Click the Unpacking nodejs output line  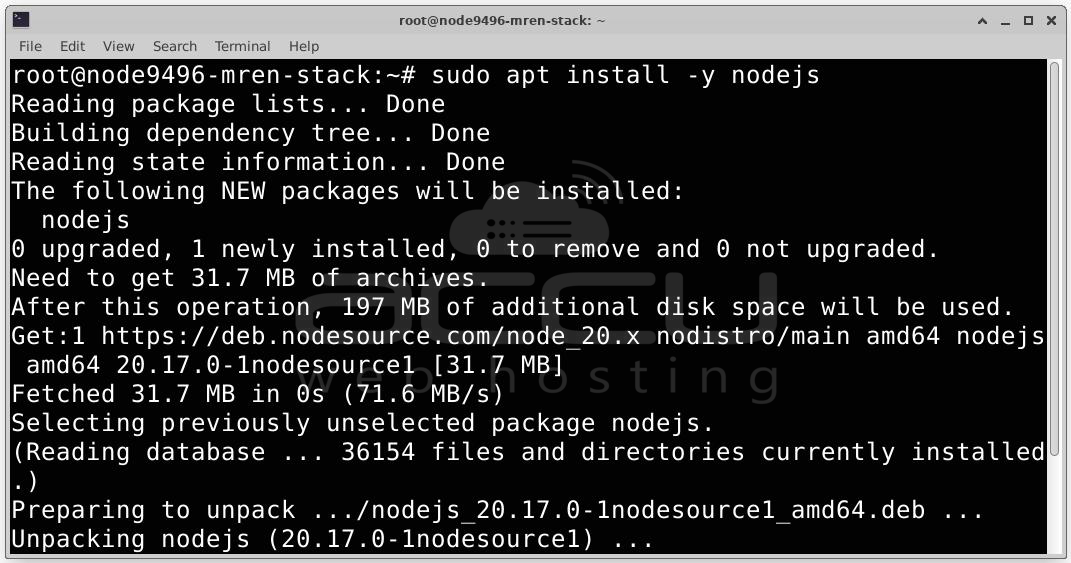pos(333,539)
